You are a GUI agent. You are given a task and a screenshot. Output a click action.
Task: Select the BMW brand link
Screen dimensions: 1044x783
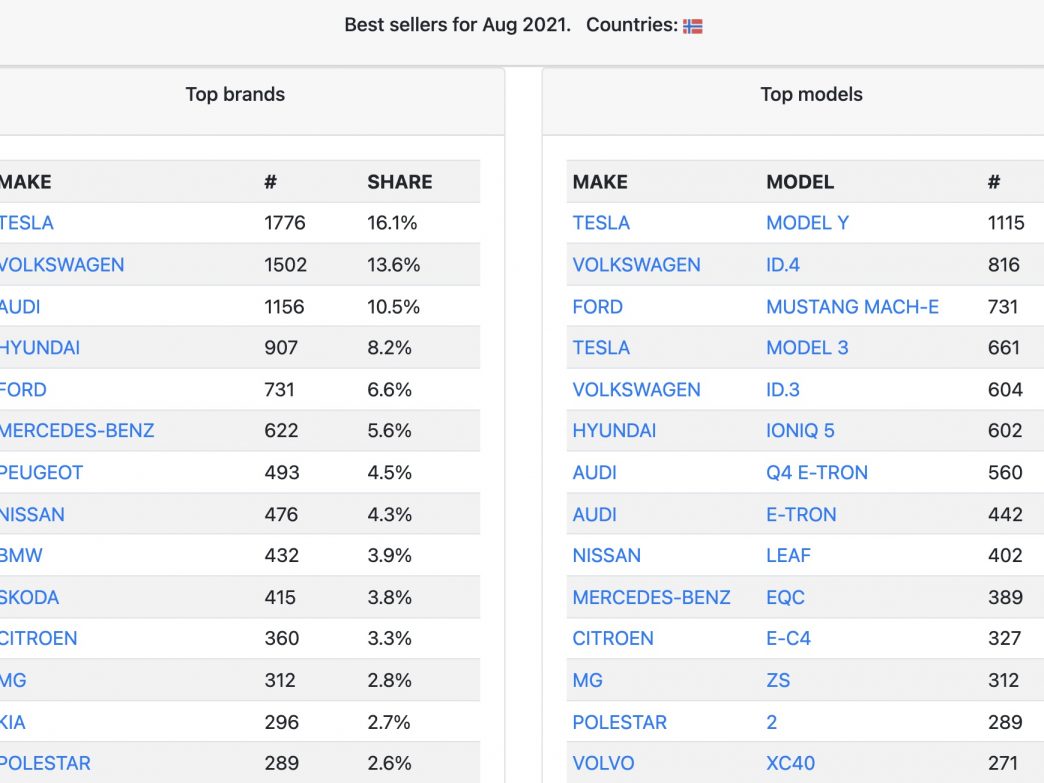click(x=21, y=555)
